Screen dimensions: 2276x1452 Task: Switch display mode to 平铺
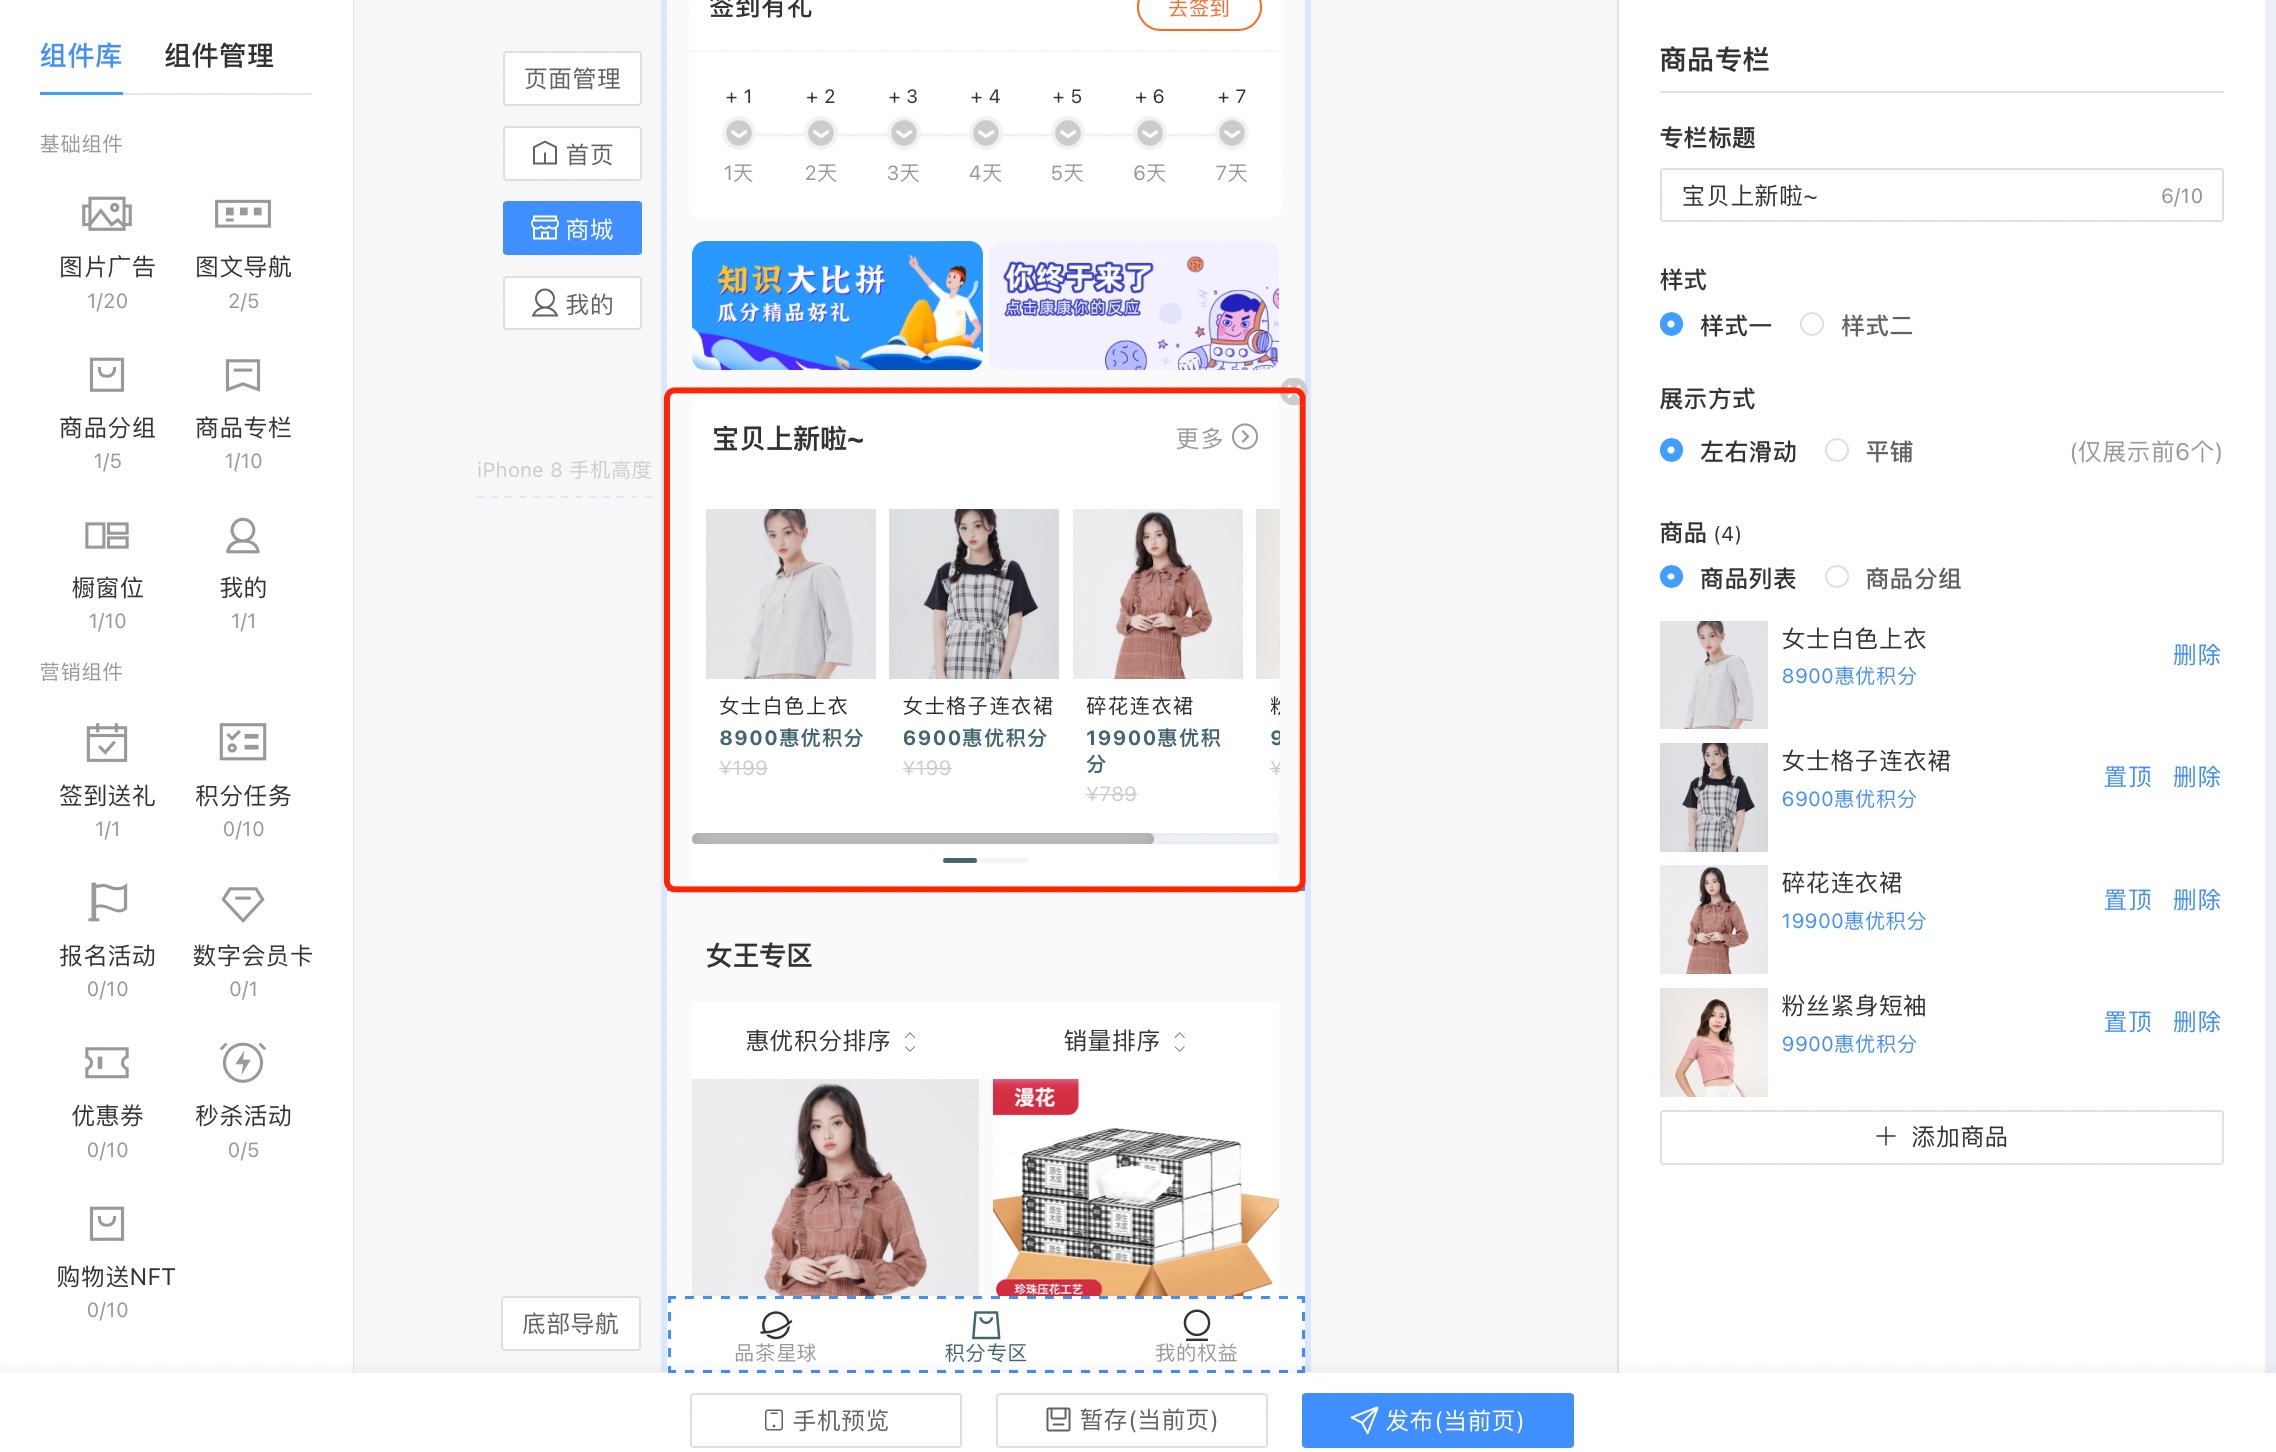click(x=1837, y=451)
